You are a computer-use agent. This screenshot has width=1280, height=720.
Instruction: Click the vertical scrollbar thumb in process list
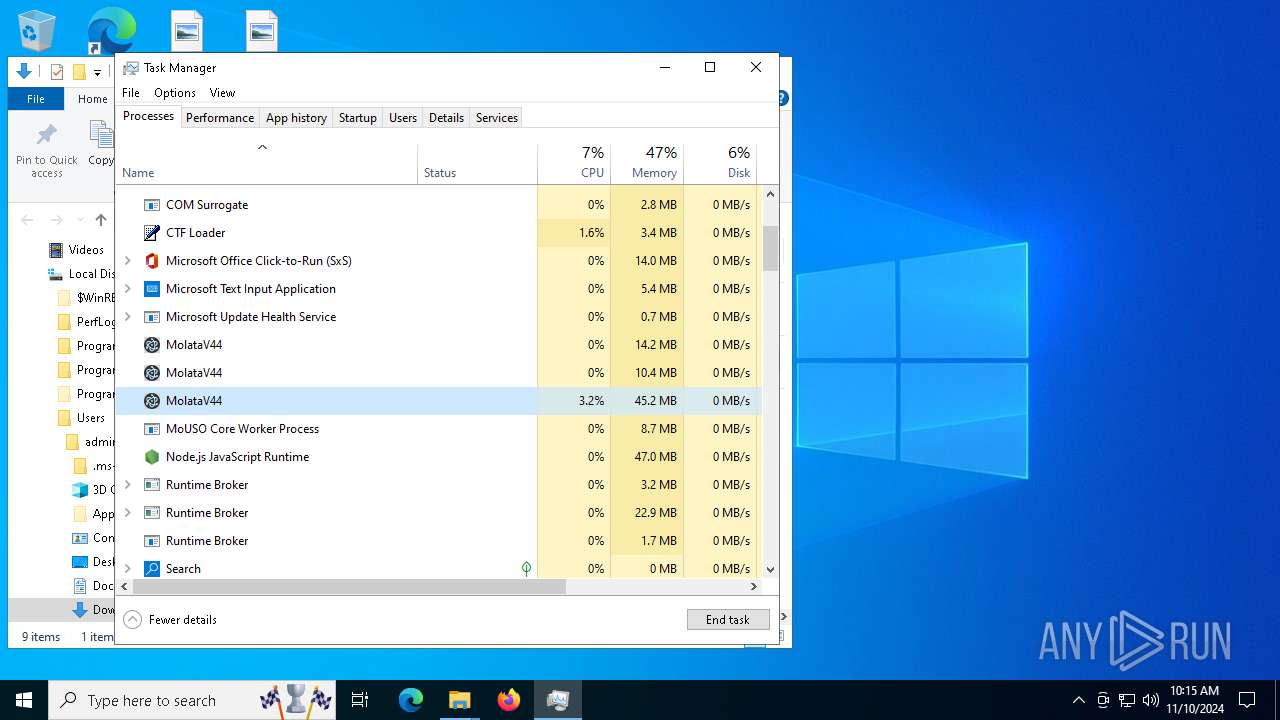point(770,248)
